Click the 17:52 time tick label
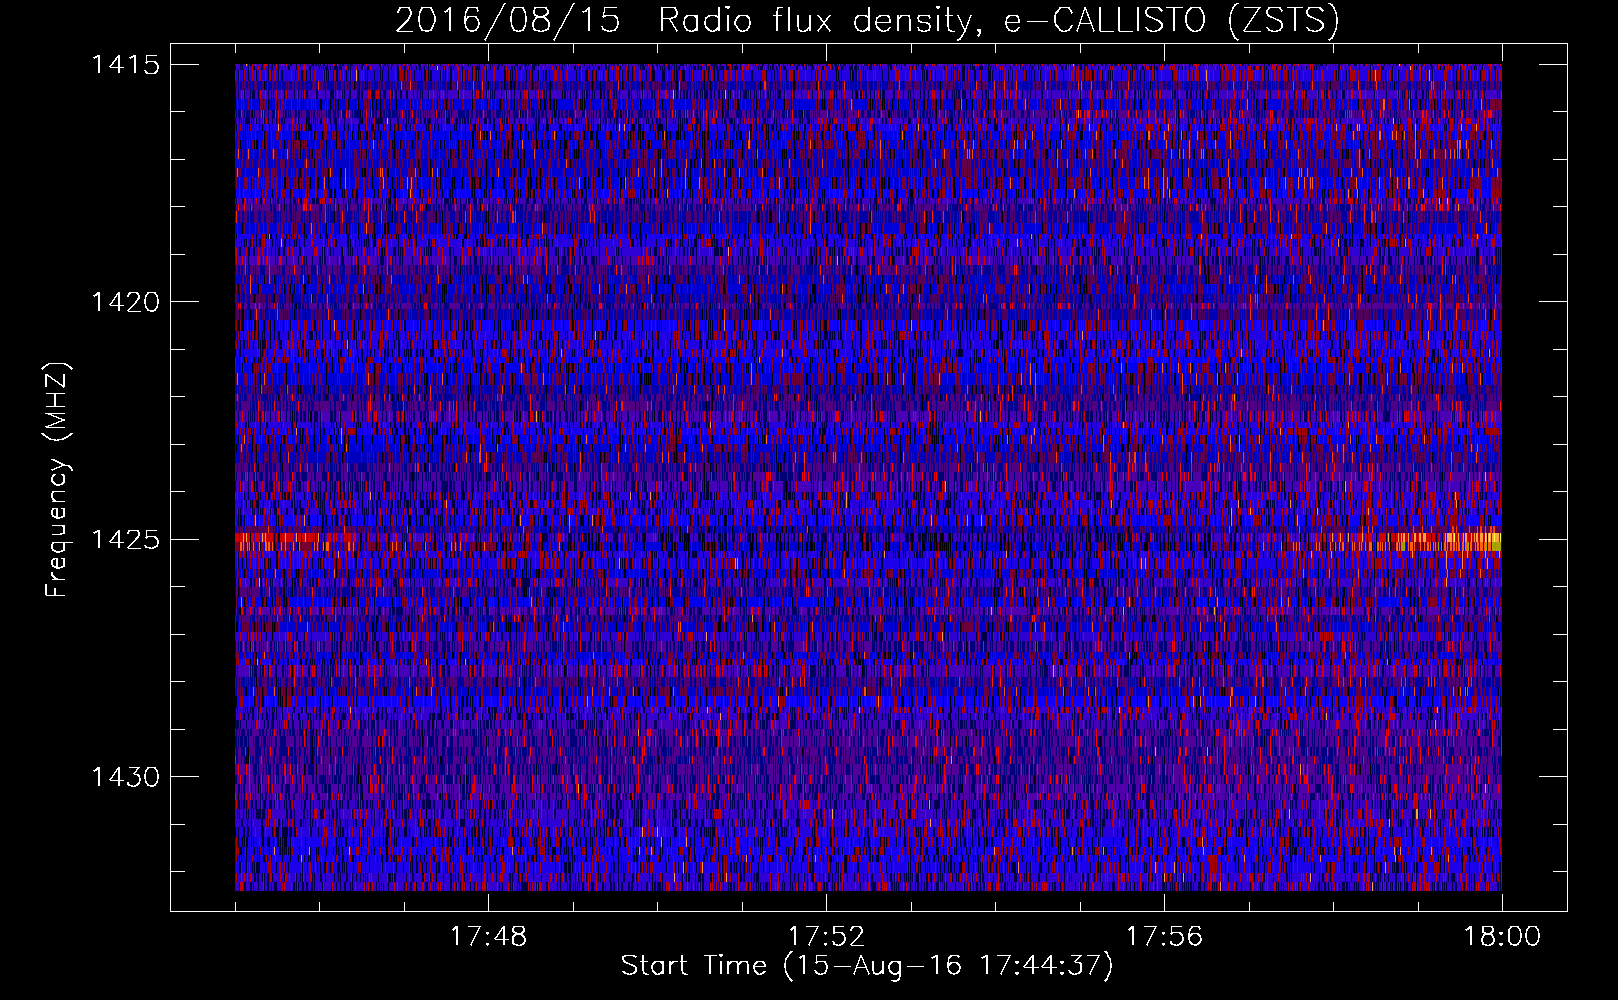Screen dimensions: 1618x1000 tap(826, 937)
